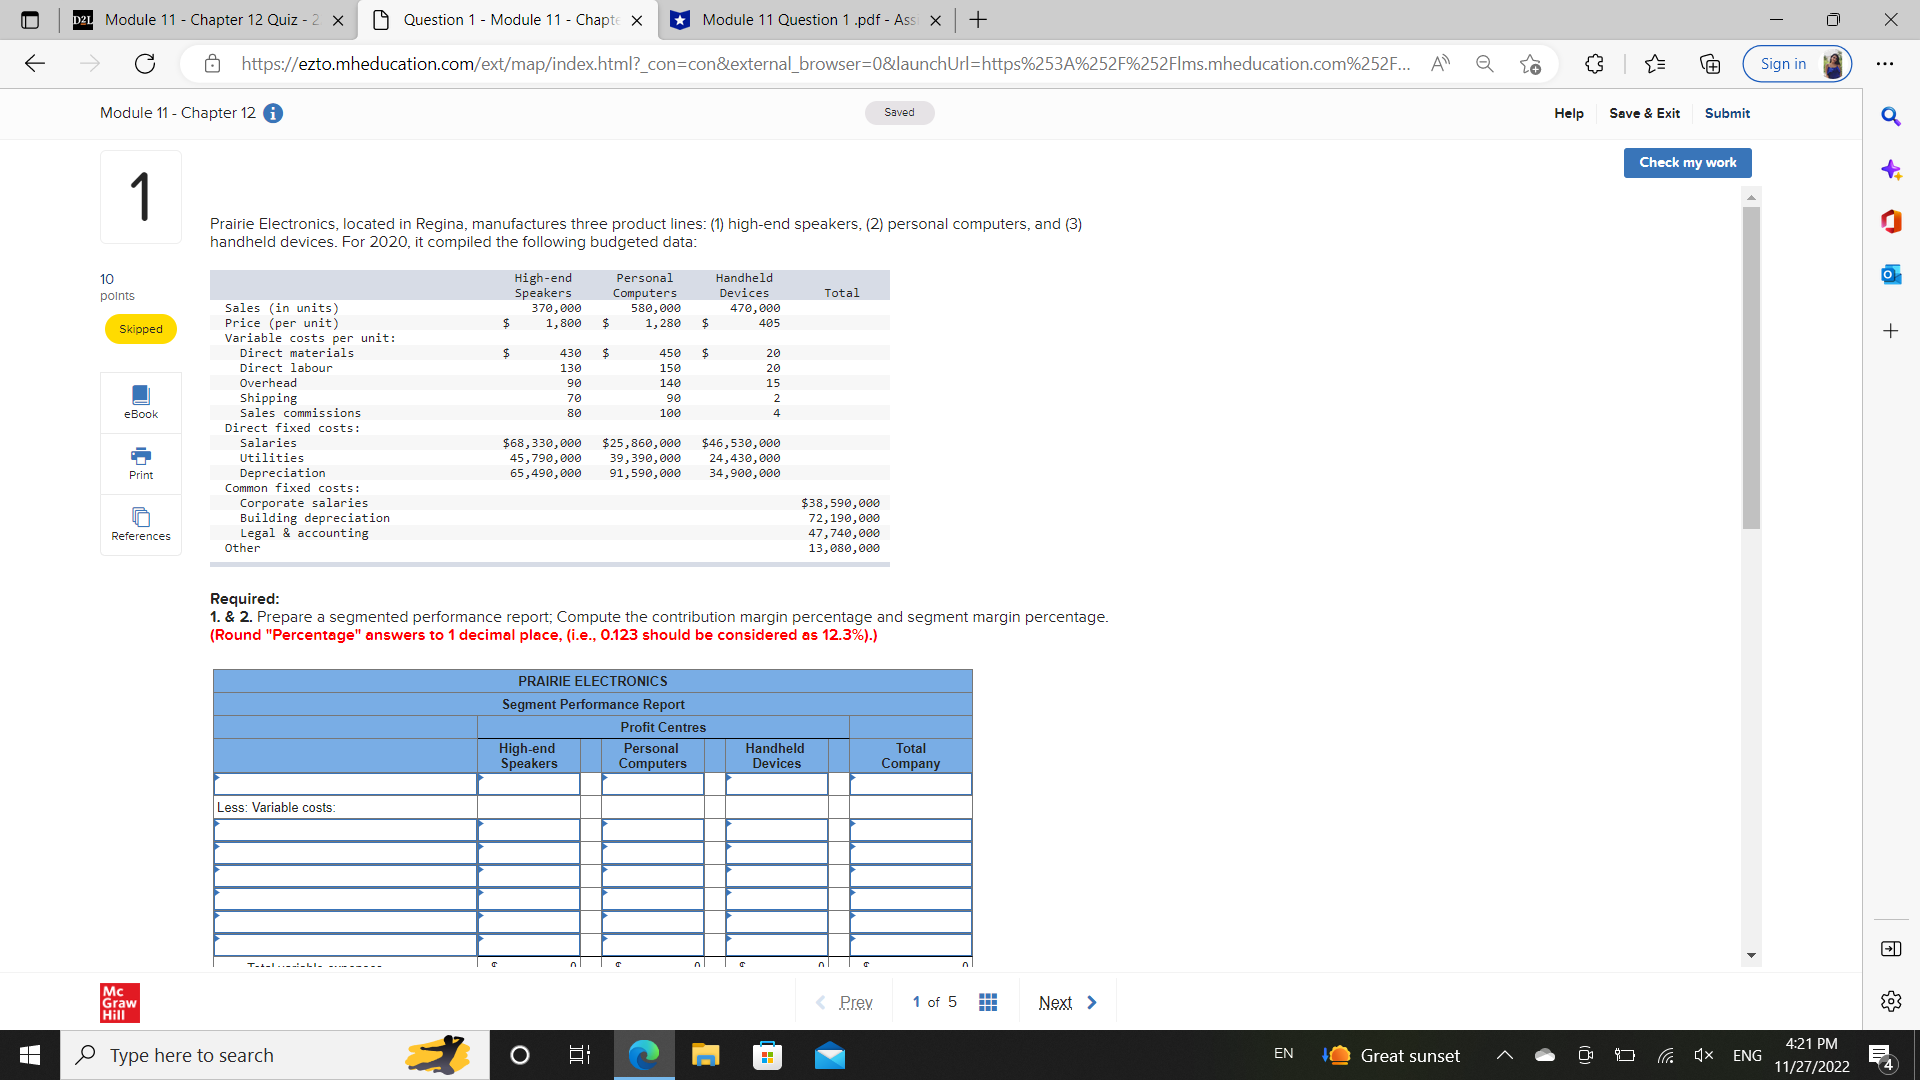Open second variable cost row label dropdown
This screenshot has width=1920, height=1080.
pos(345,853)
